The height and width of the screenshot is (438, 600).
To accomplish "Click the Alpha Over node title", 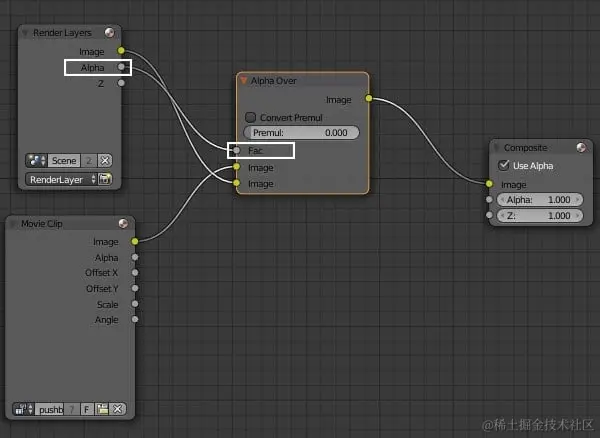I will pos(274,81).
